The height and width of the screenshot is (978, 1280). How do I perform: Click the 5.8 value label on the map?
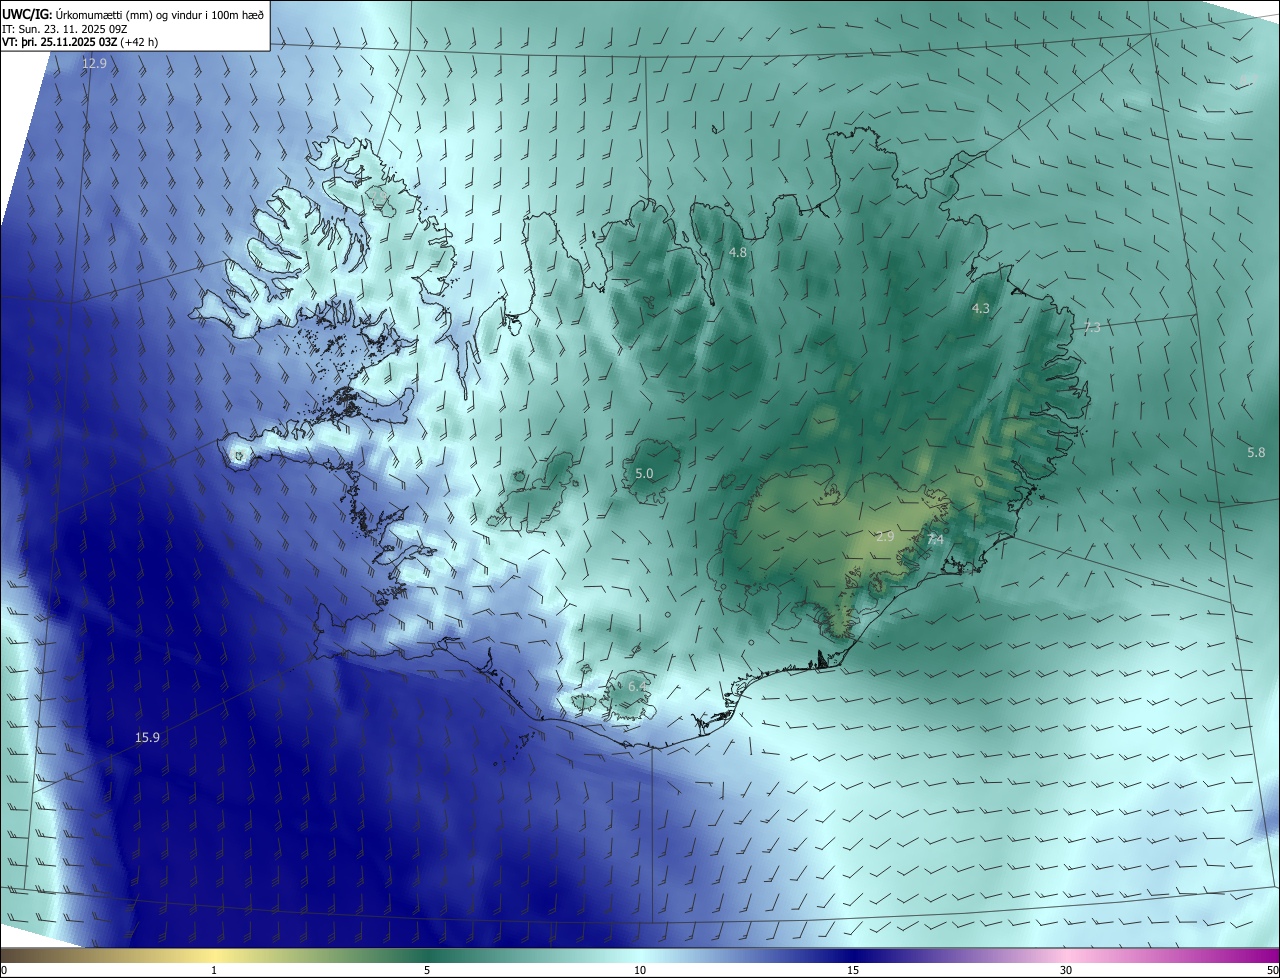tap(1256, 453)
